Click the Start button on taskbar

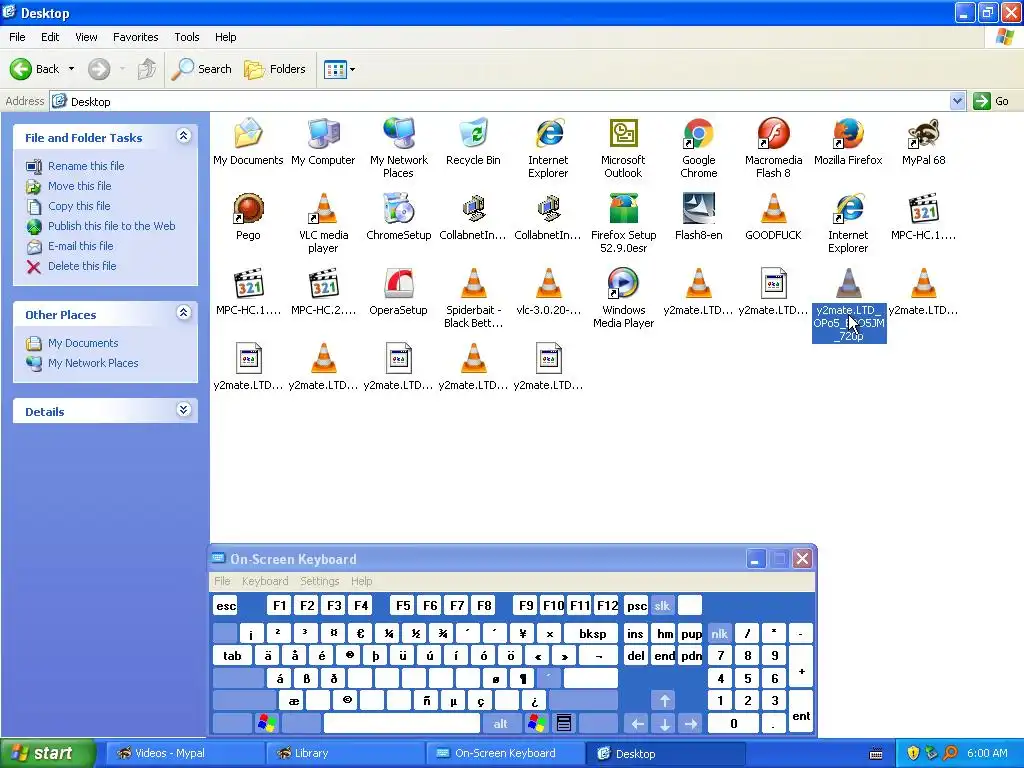point(47,753)
